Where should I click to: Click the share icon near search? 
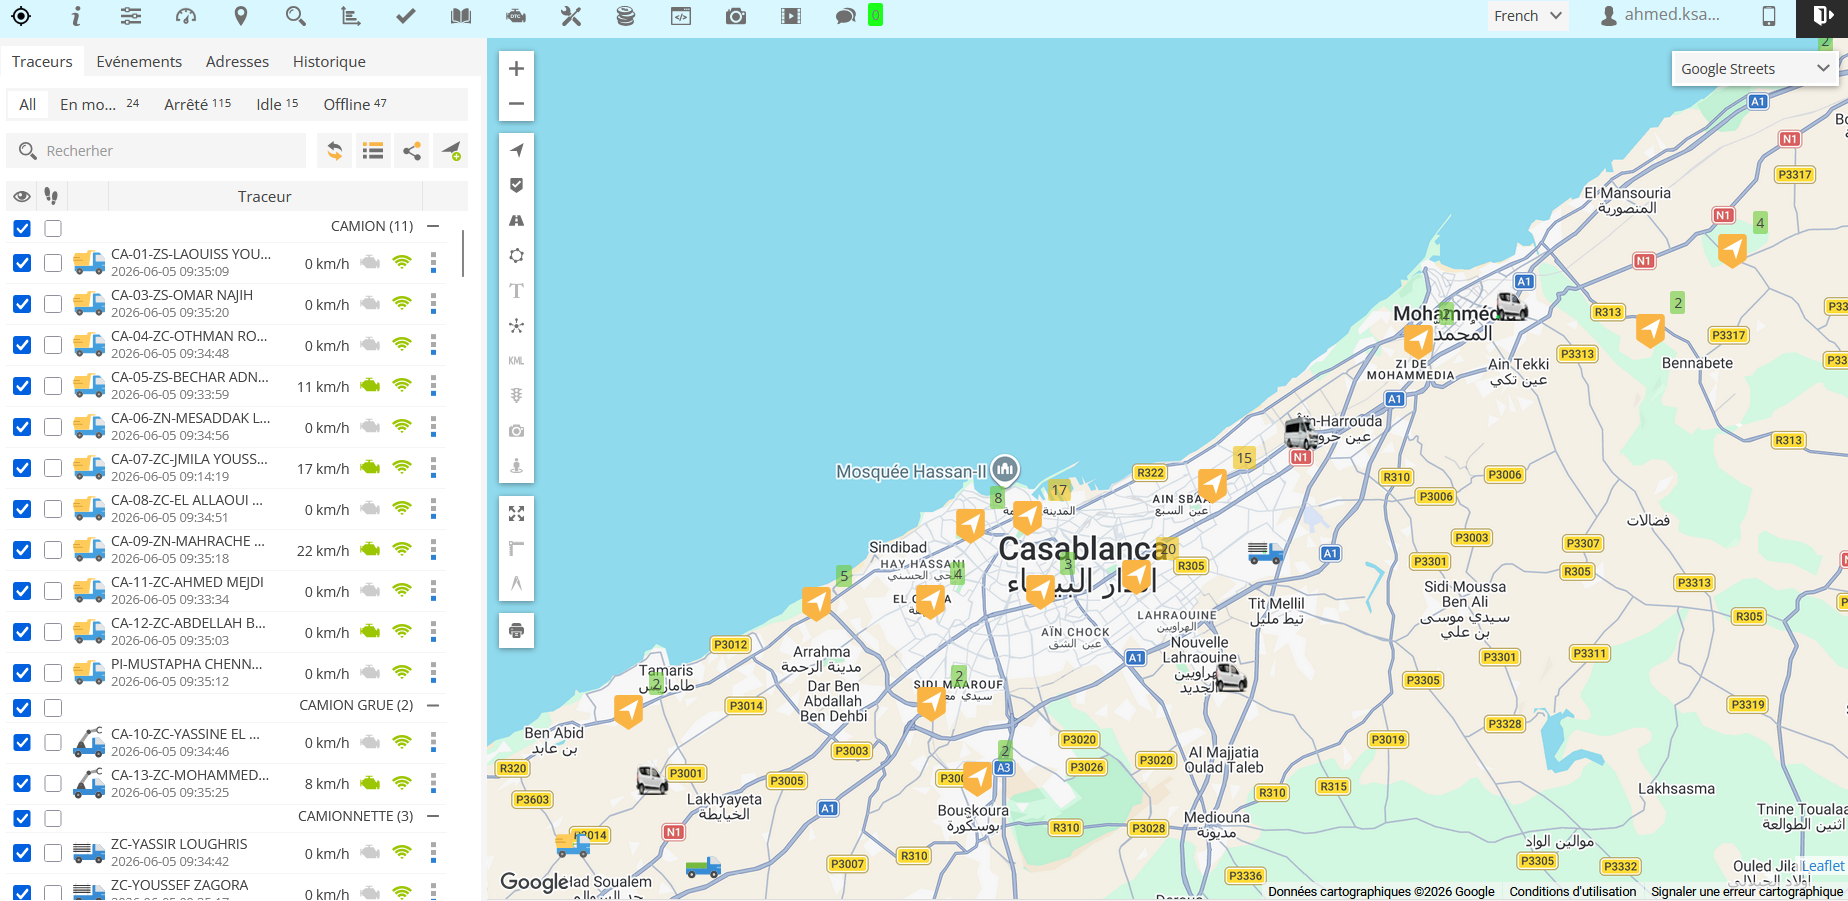pyautogui.click(x=412, y=151)
